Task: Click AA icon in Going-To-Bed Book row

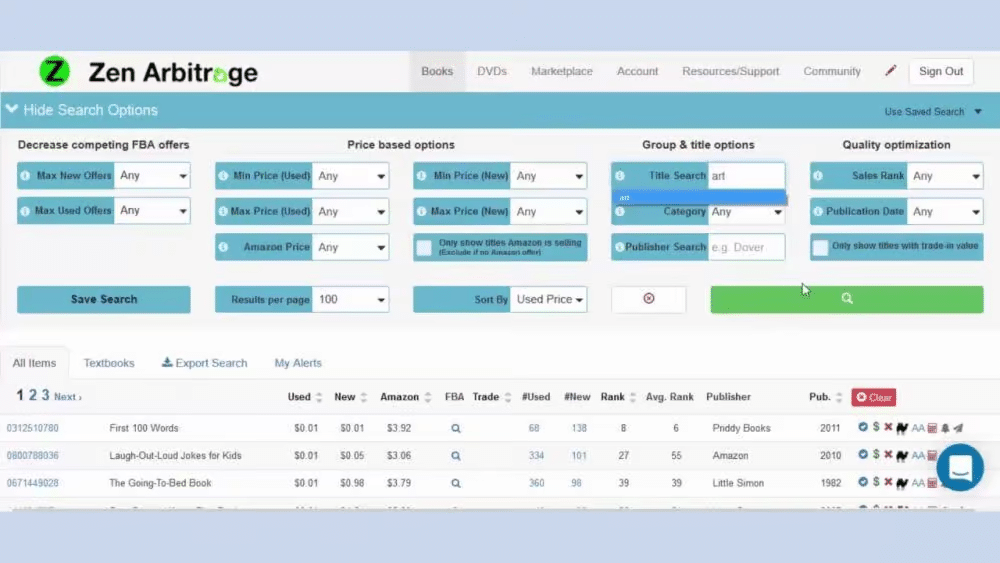Action: (x=918, y=483)
